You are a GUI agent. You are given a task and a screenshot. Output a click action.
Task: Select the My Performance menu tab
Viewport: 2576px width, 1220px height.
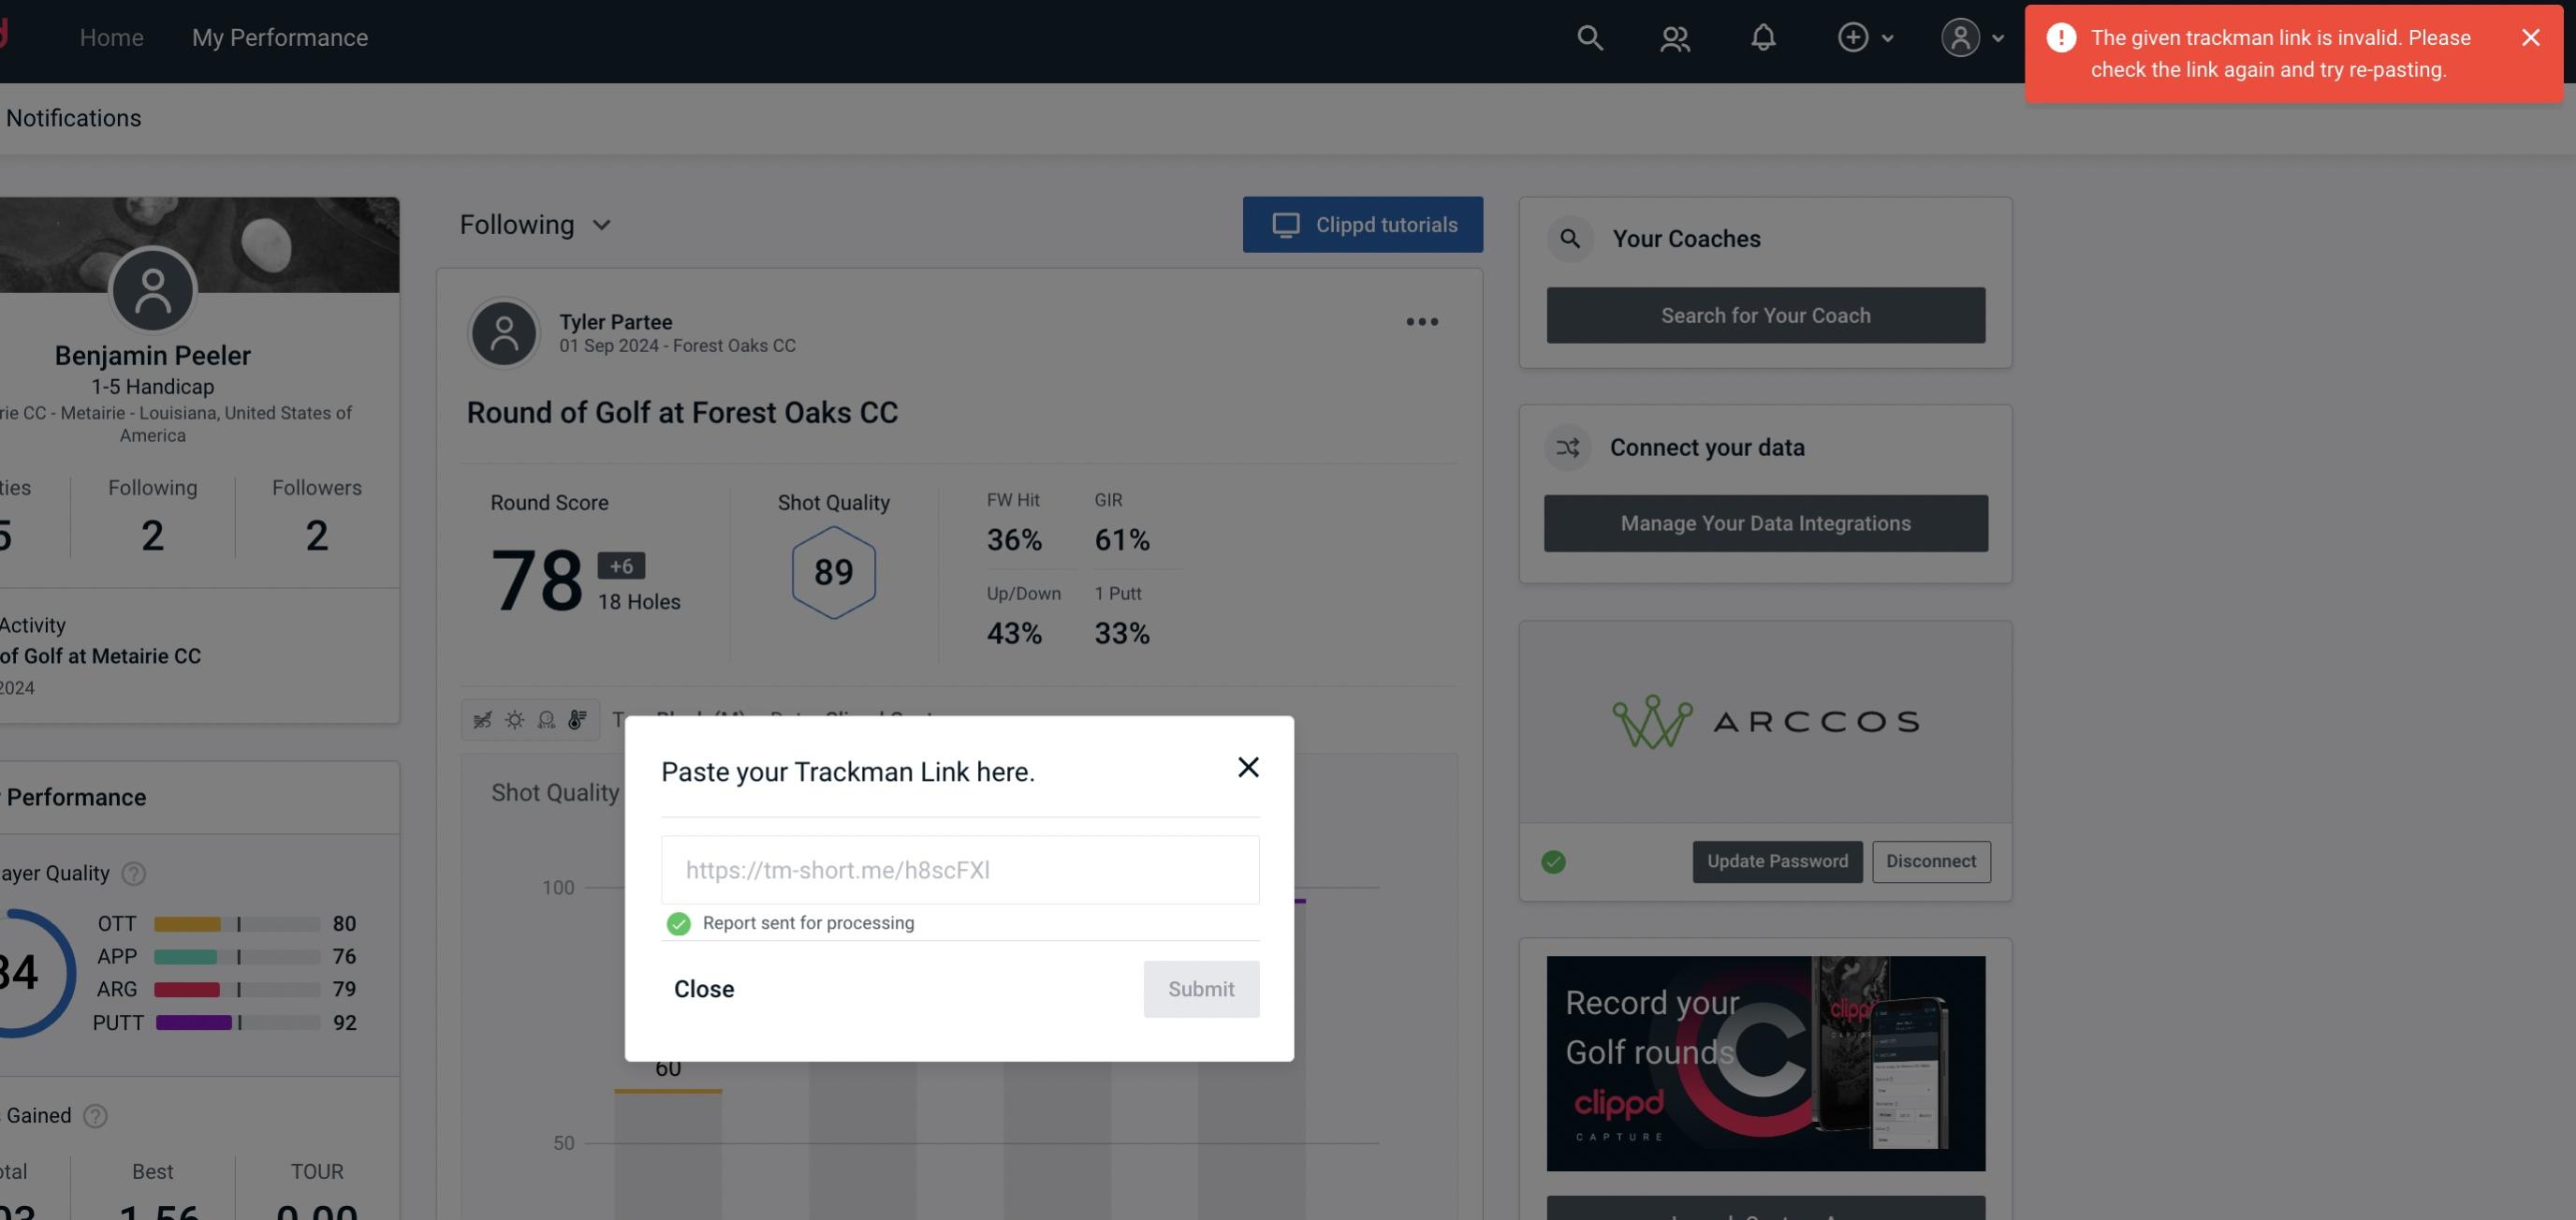[279, 37]
